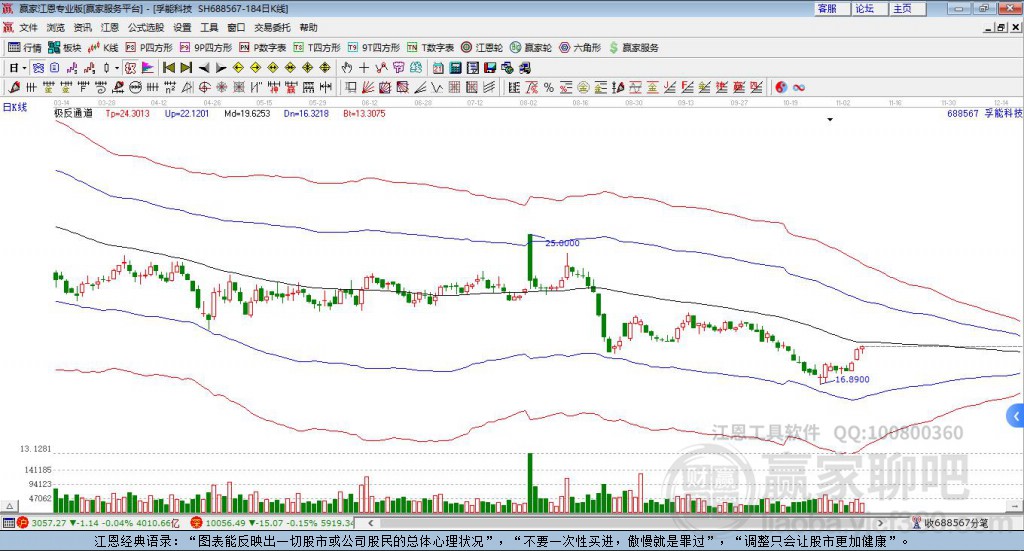Expand side panel with blue chevron
This screenshot has height=551, width=1024.
(x=1016, y=416)
